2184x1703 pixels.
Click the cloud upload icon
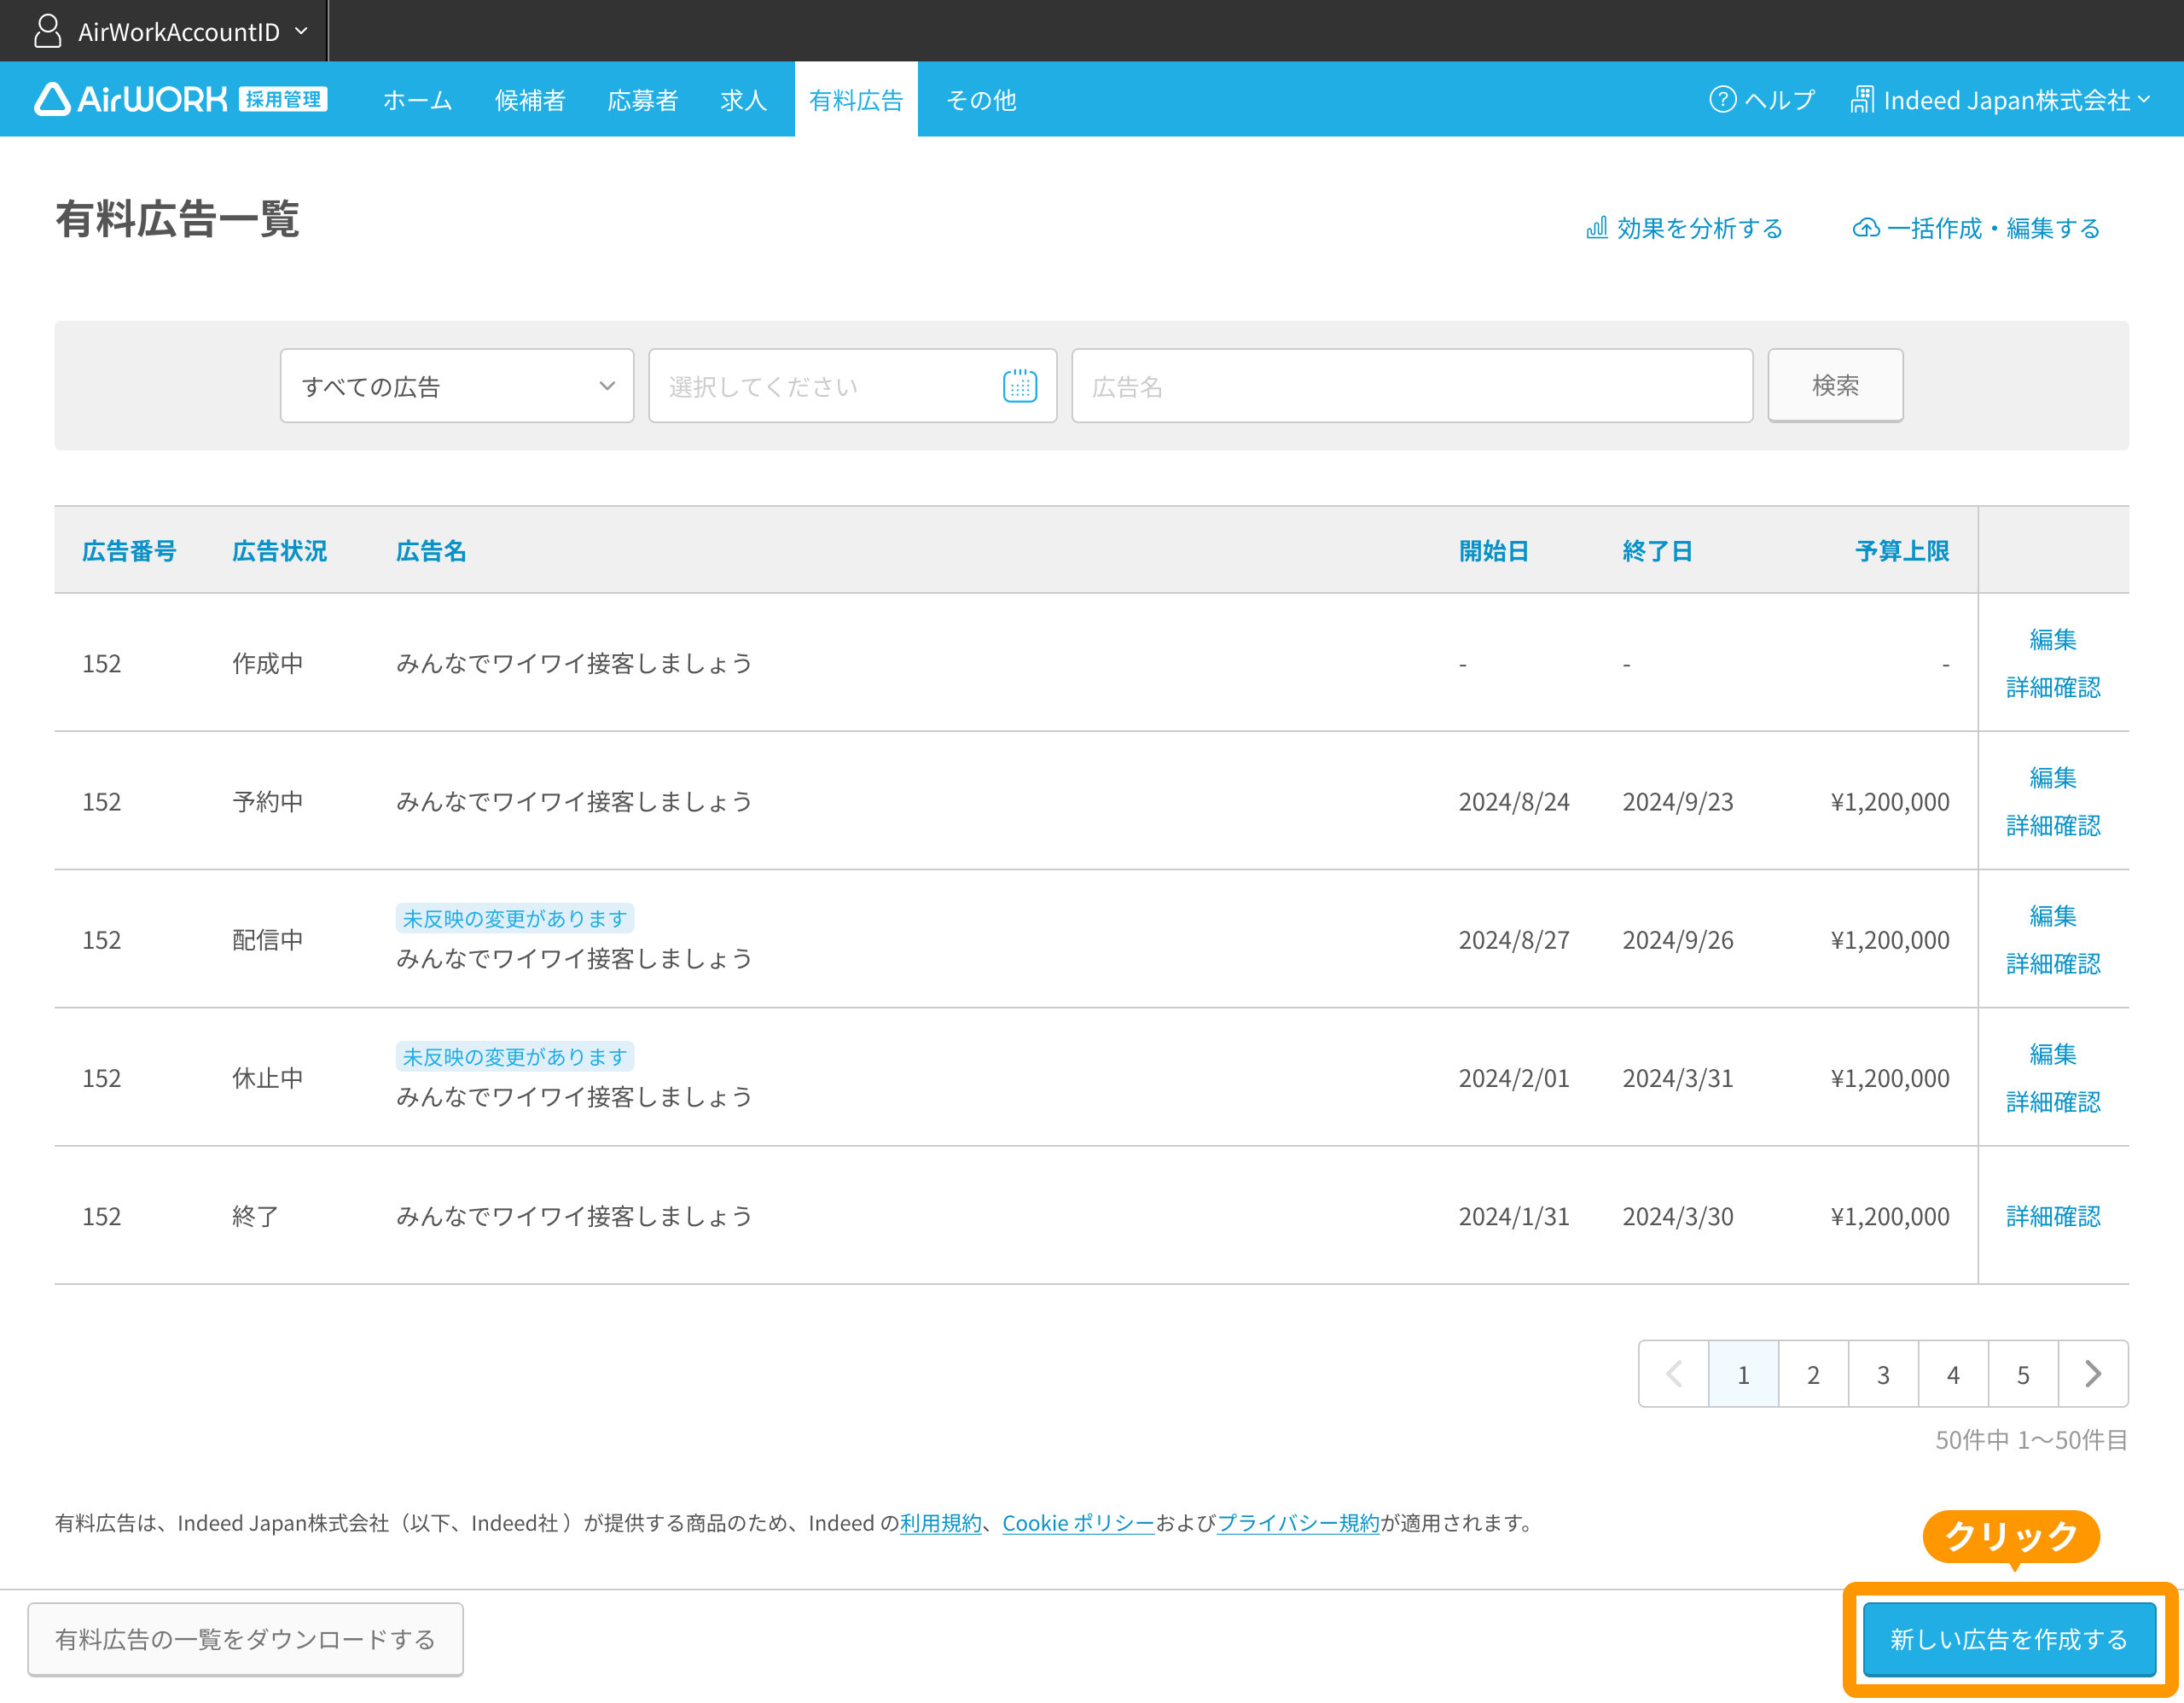click(1866, 228)
